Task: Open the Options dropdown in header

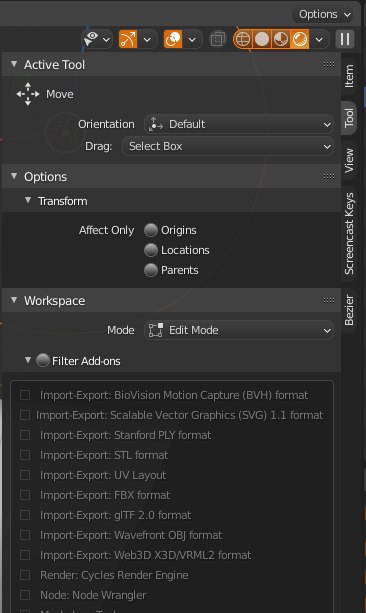Action: [x=322, y=14]
